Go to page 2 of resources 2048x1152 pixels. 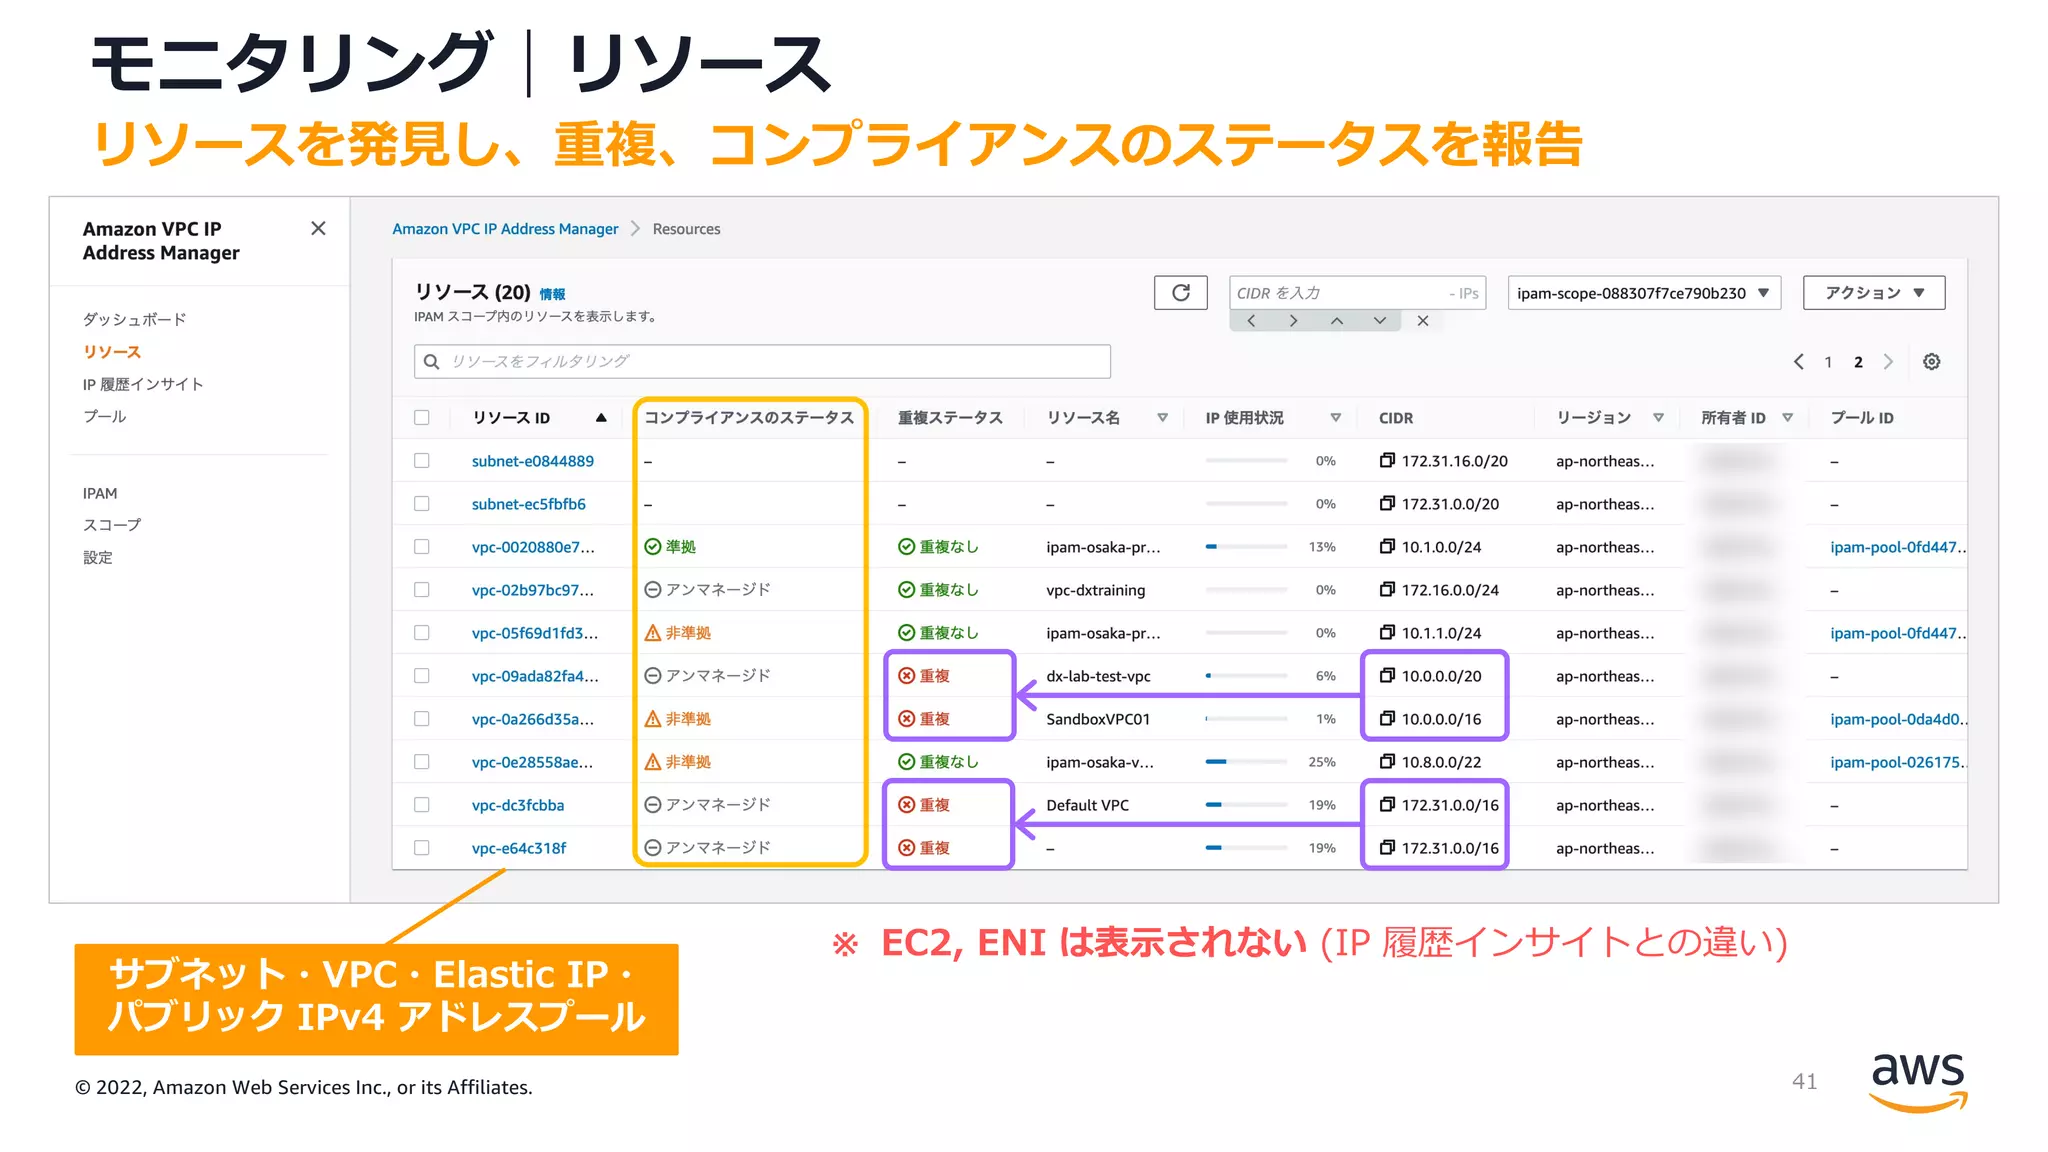1858,362
